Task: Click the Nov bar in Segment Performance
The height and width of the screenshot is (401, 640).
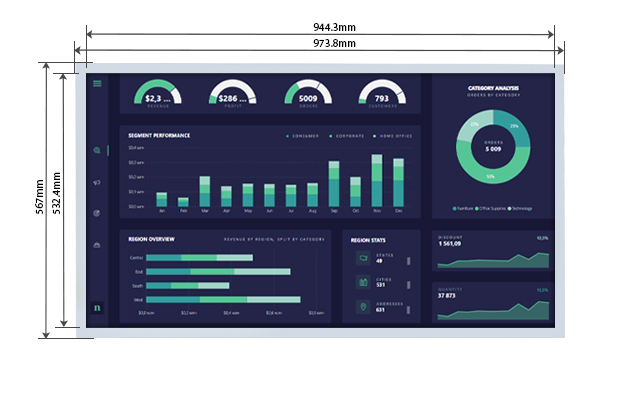Action: point(377,180)
